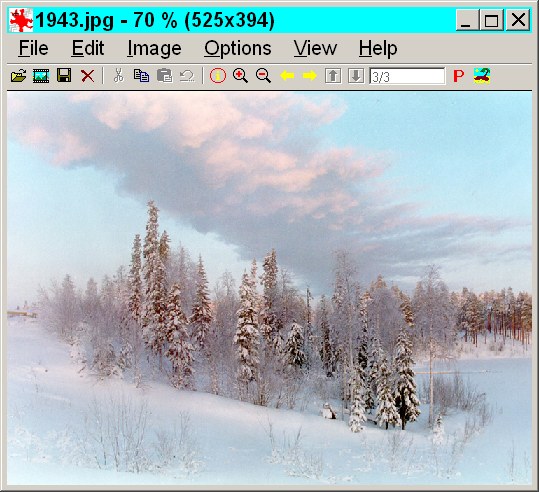Viewport: 539px width, 492px height.
Task: Go to next image with right yellow arrow
Action: pos(310,75)
